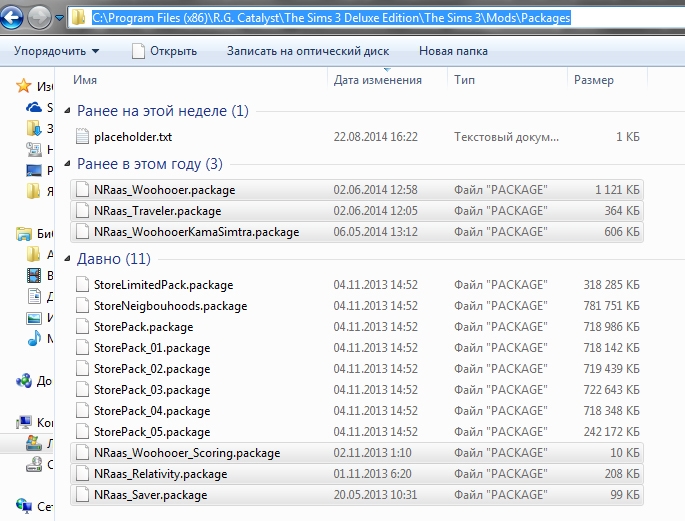Click the cloud storage icon in sidebar
This screenshot has height=521, width=685.
pos(34,107)
